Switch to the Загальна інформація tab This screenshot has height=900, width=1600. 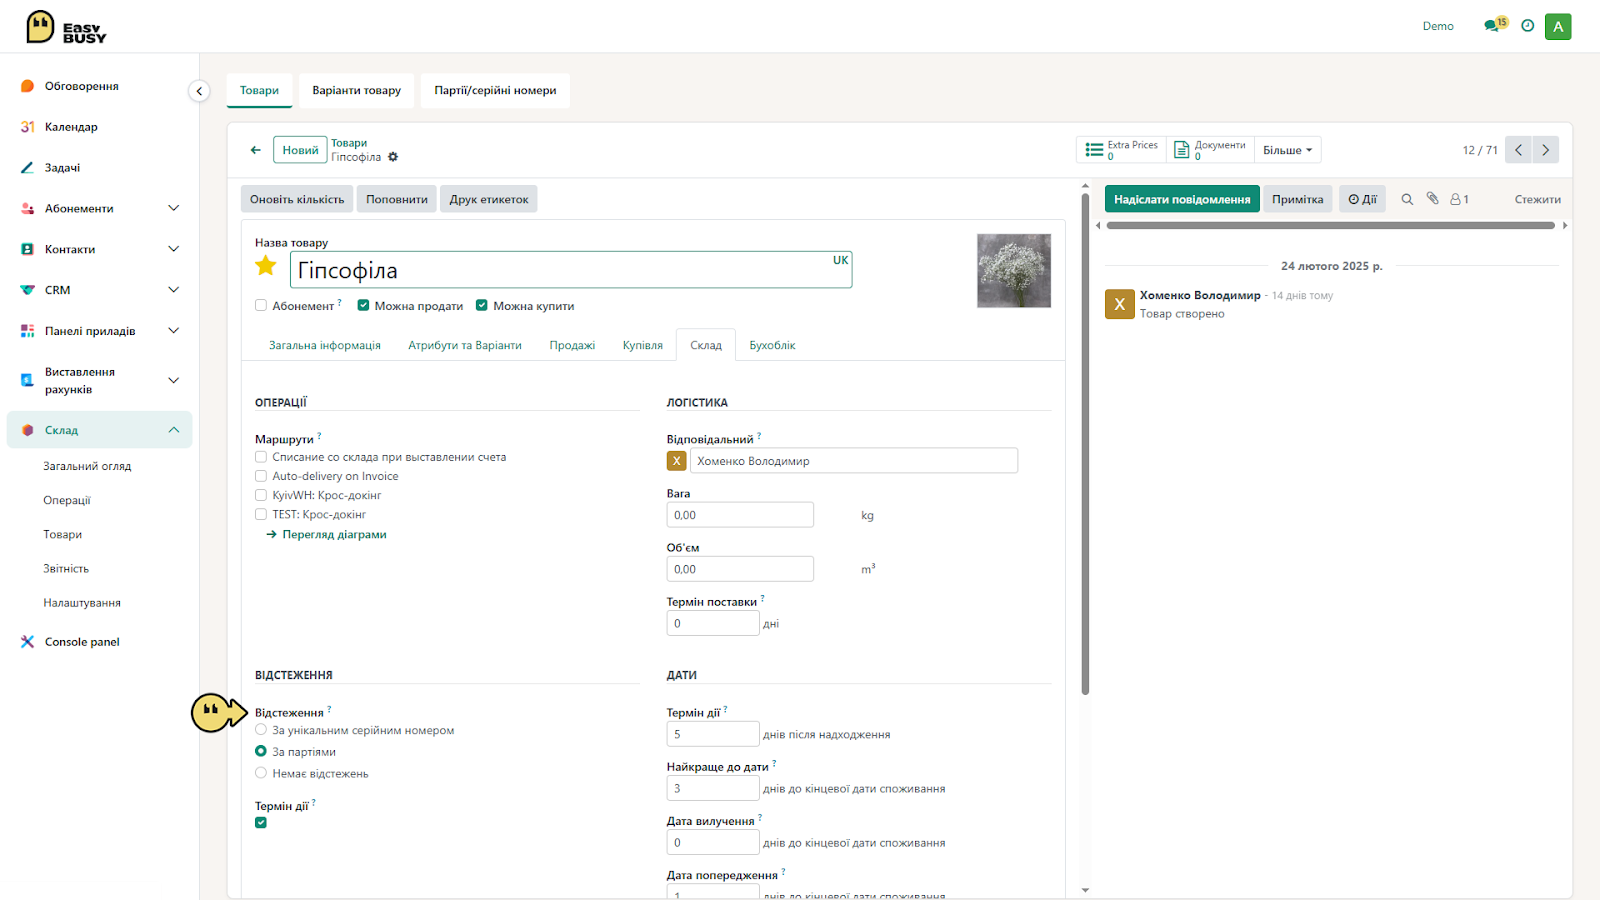[x=325, y=345]
